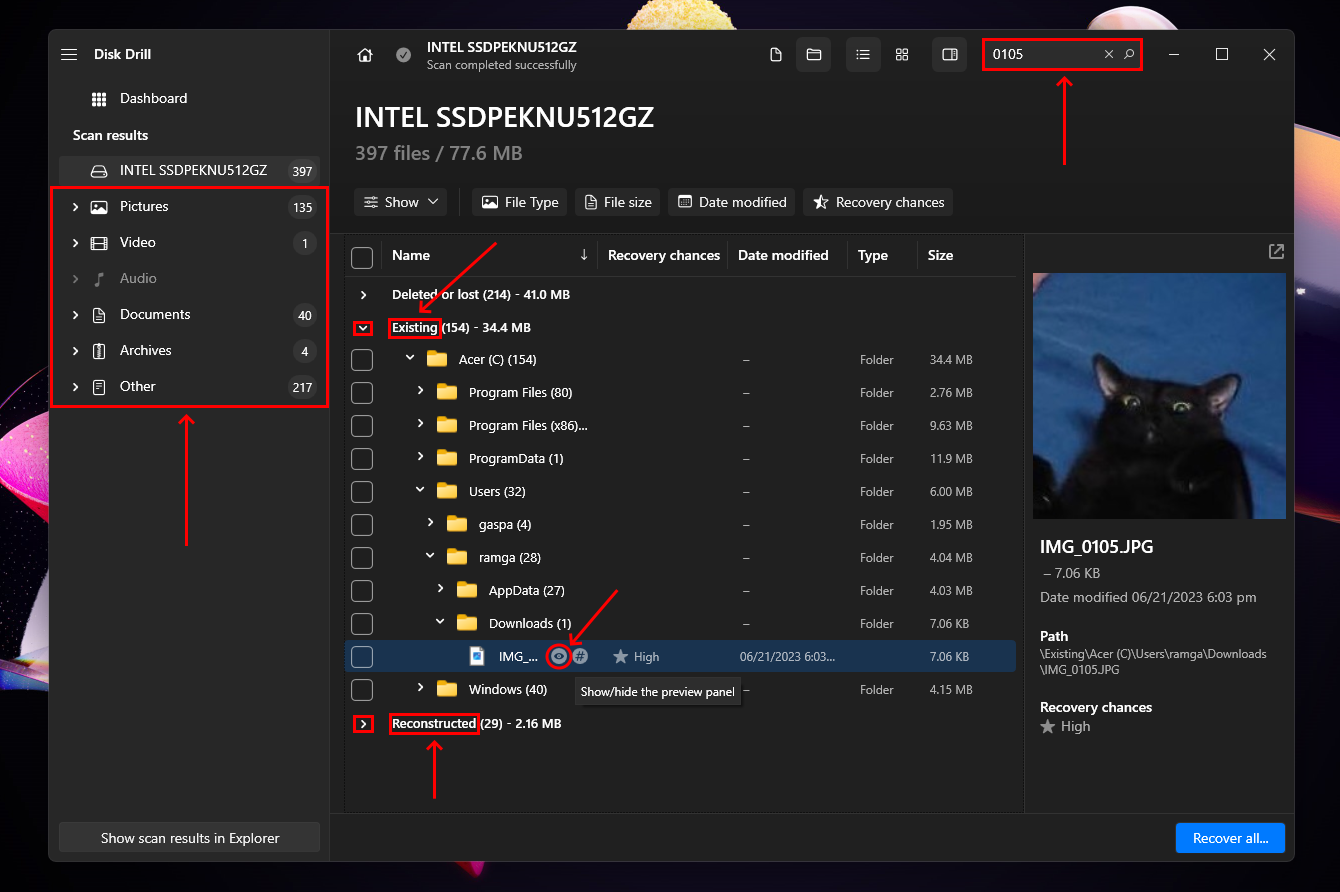Collapse the Downloads (1) folder
1340x892 pixels.
[440, 622]
